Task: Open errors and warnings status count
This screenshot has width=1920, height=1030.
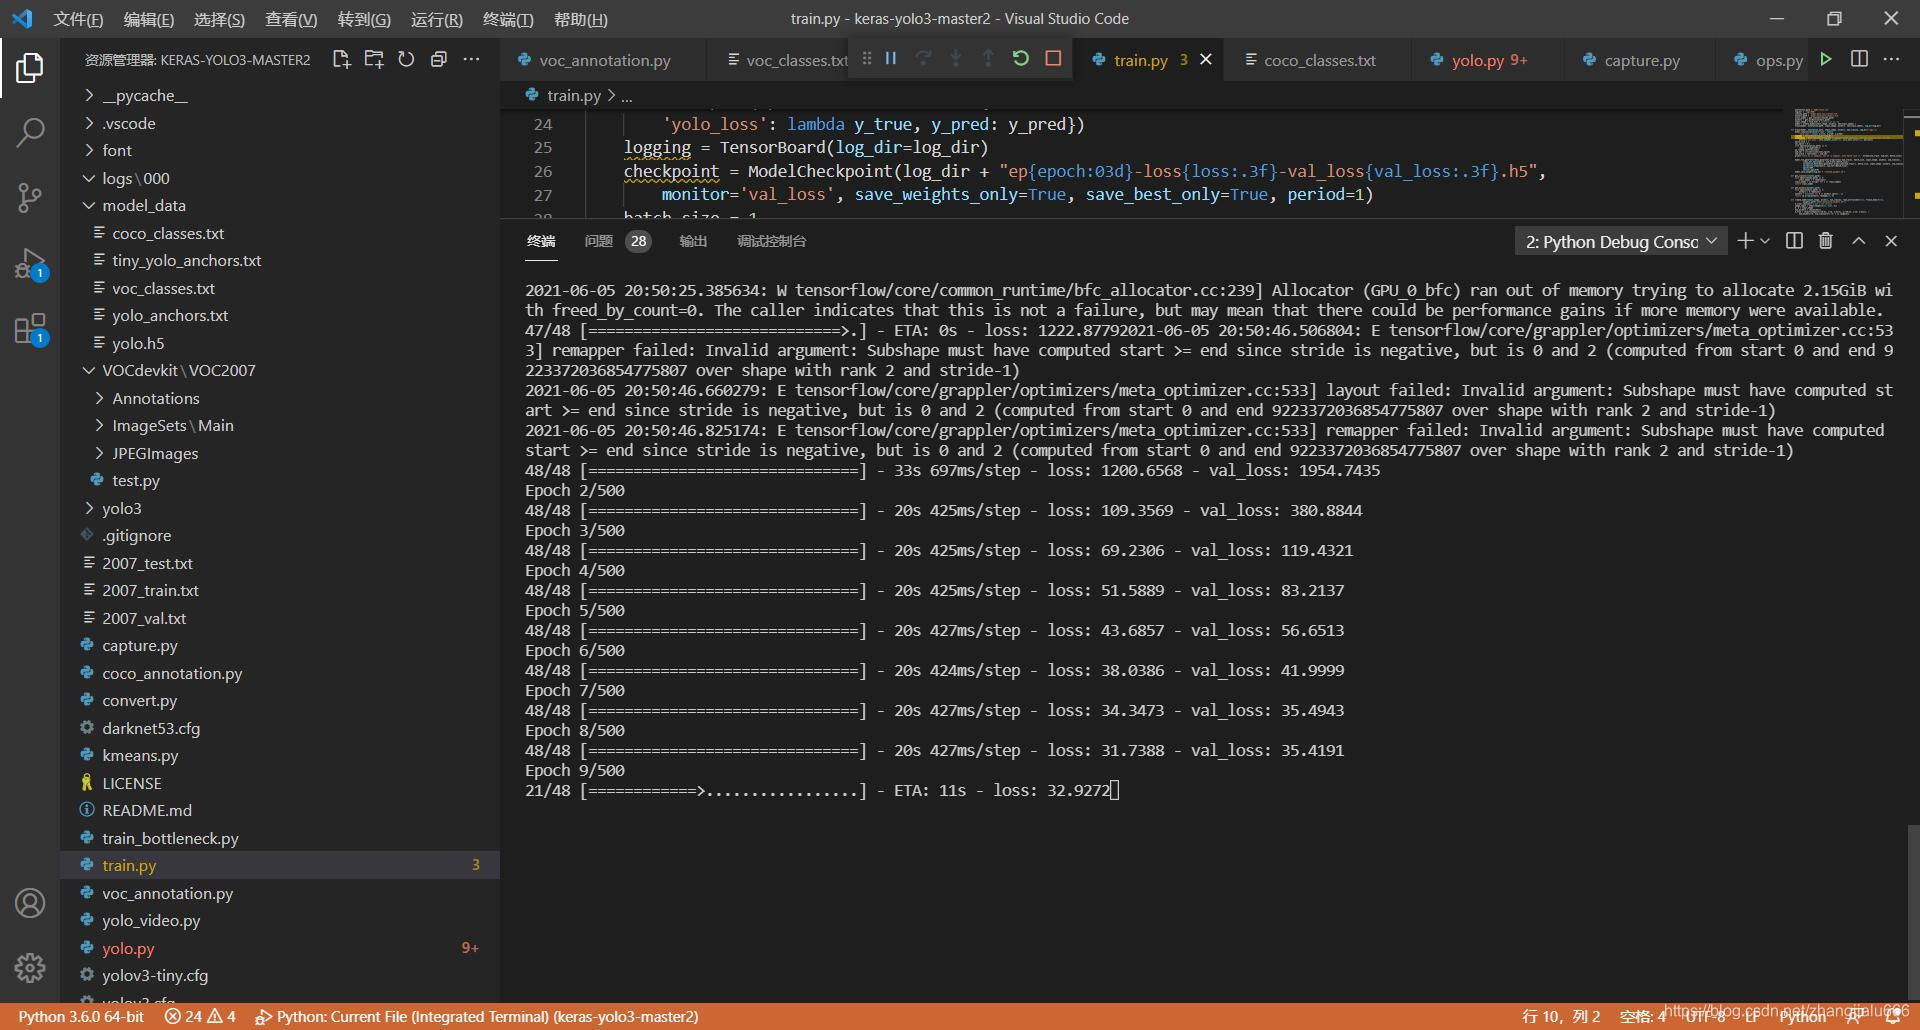Action: tap(200, 1016)
